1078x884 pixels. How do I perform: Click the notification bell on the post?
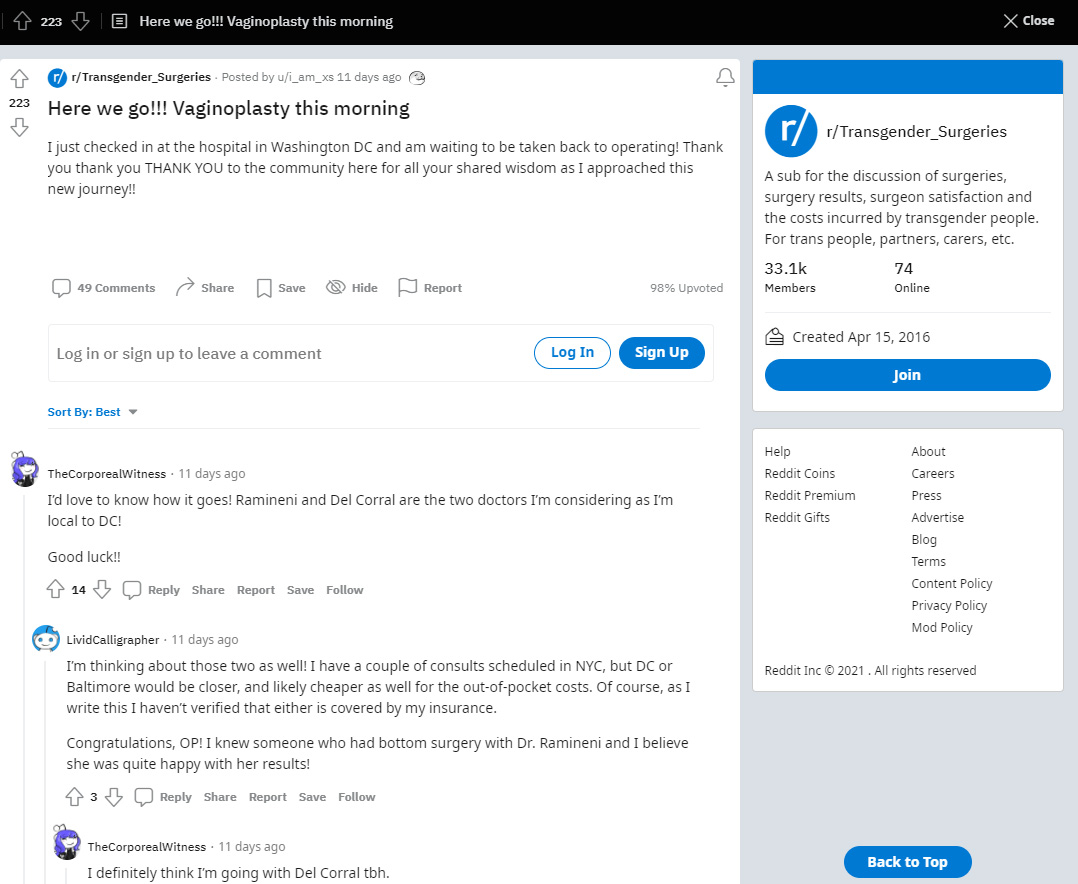point(725,78)
